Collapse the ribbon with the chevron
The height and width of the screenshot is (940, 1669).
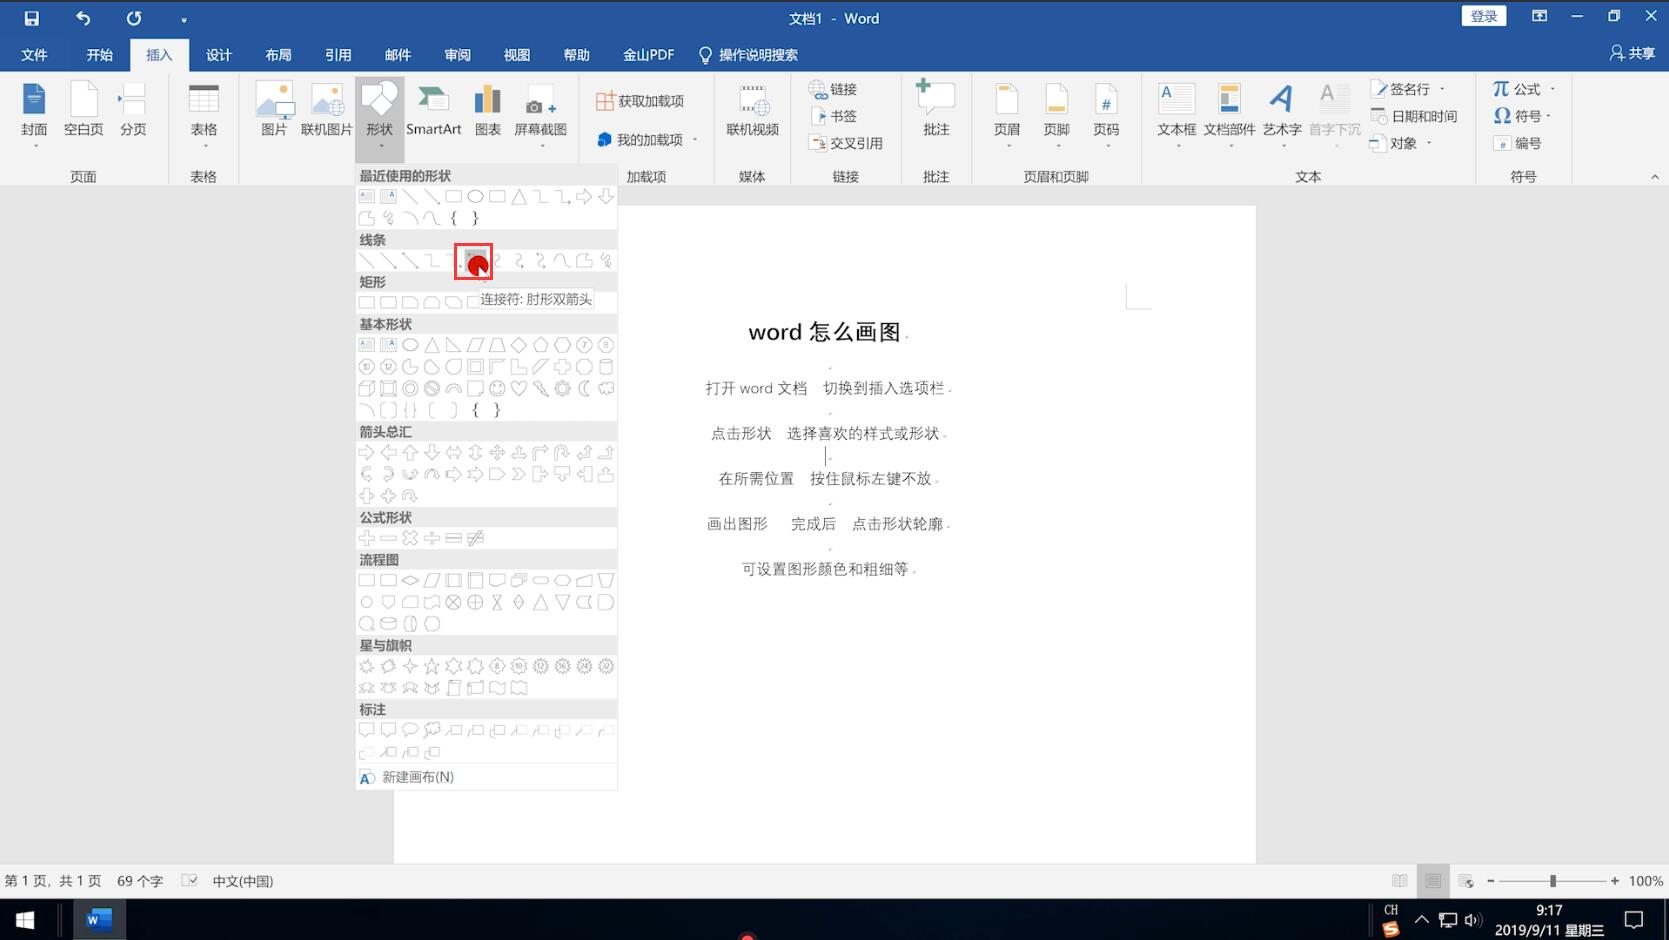coord(1655,177)
